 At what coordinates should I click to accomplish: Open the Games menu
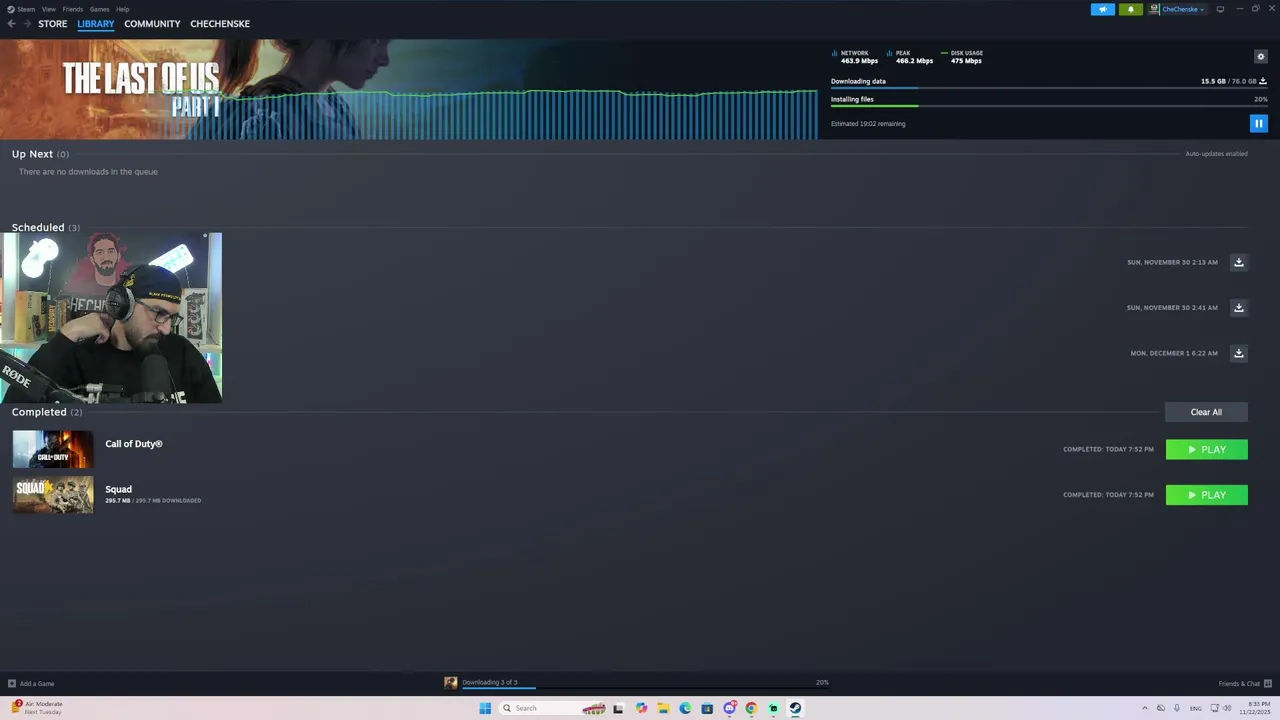pyautogui.click(x=99, y=9)
